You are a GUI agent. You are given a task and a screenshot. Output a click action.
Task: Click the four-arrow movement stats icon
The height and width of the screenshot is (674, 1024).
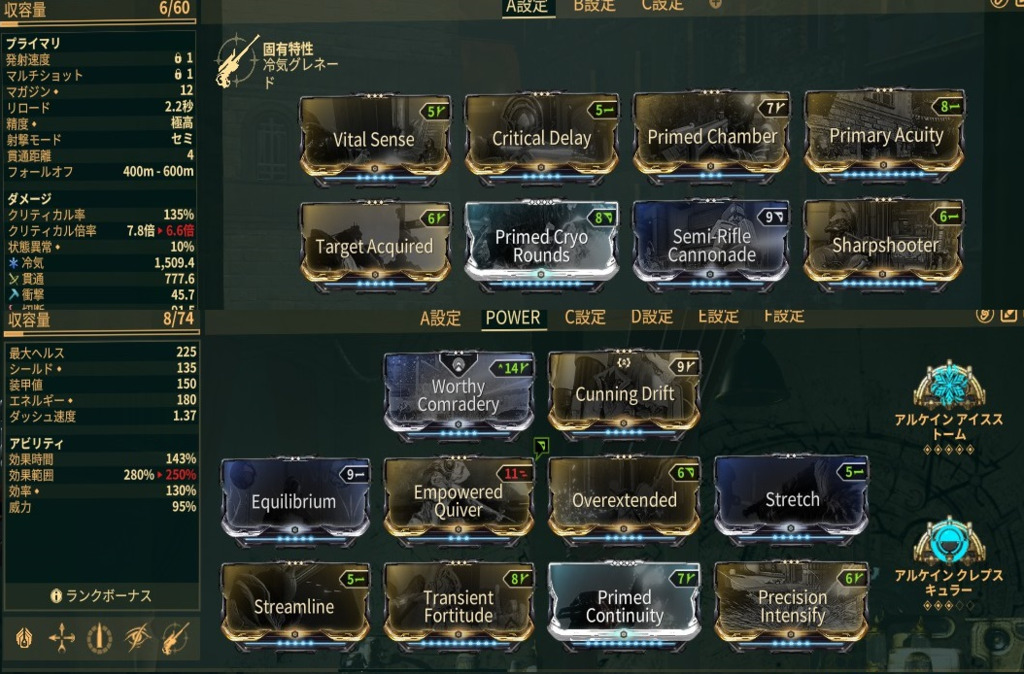61,638
